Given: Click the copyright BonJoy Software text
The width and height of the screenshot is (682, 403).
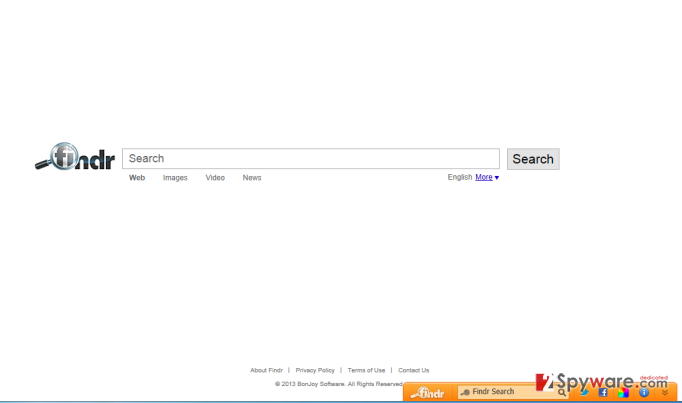Looking at the screenshot, I should click(339, 384).
